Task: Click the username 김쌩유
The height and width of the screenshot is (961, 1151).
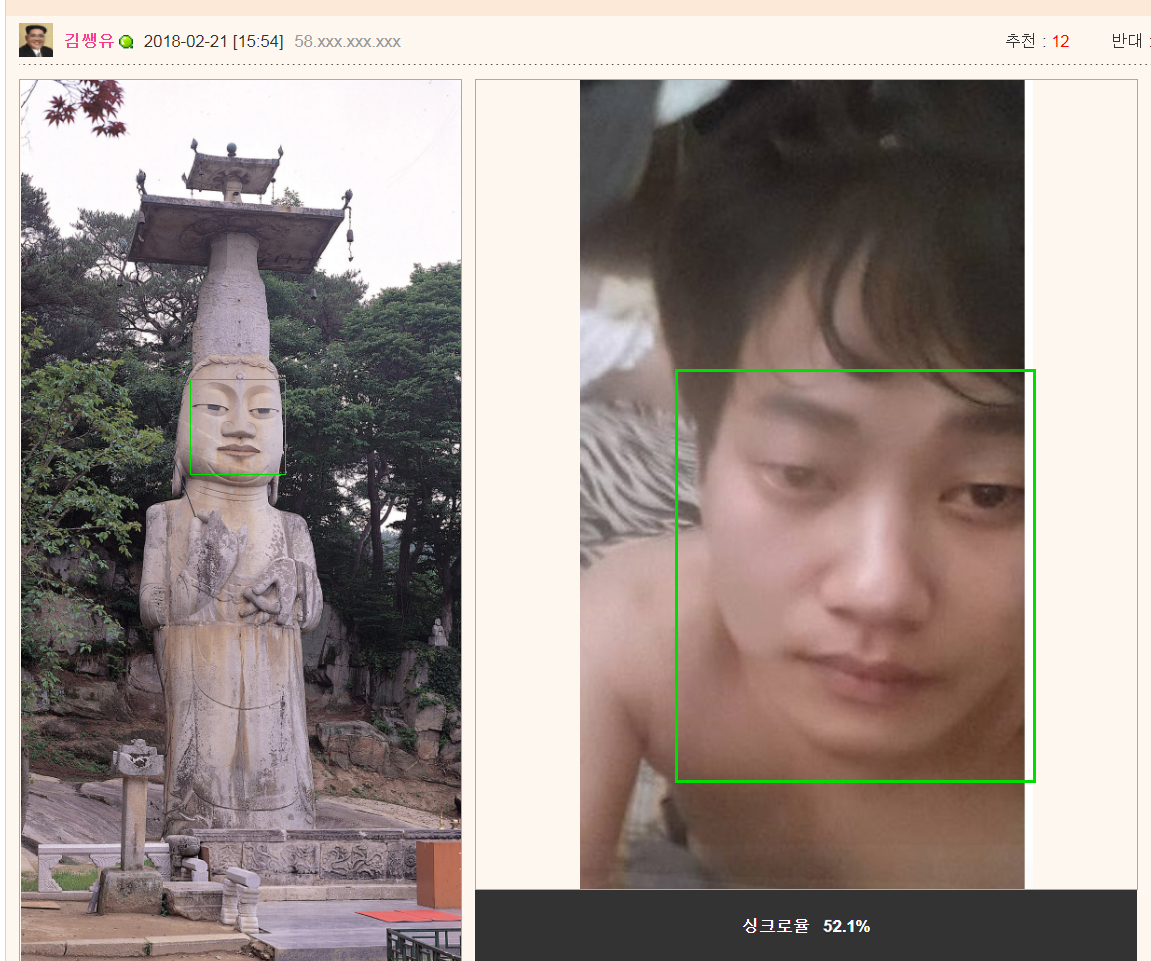Action: click(x=90, y=41)
